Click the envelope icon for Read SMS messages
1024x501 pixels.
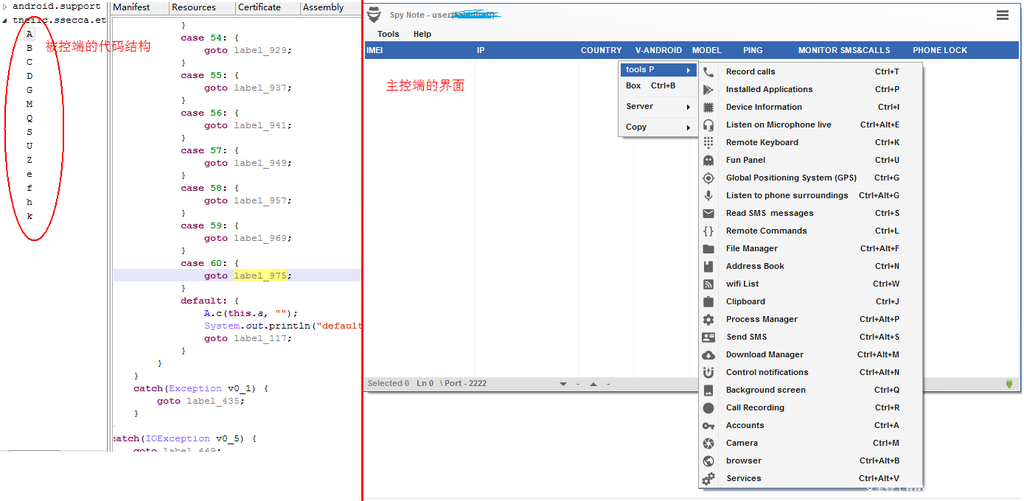pos(708,213)
